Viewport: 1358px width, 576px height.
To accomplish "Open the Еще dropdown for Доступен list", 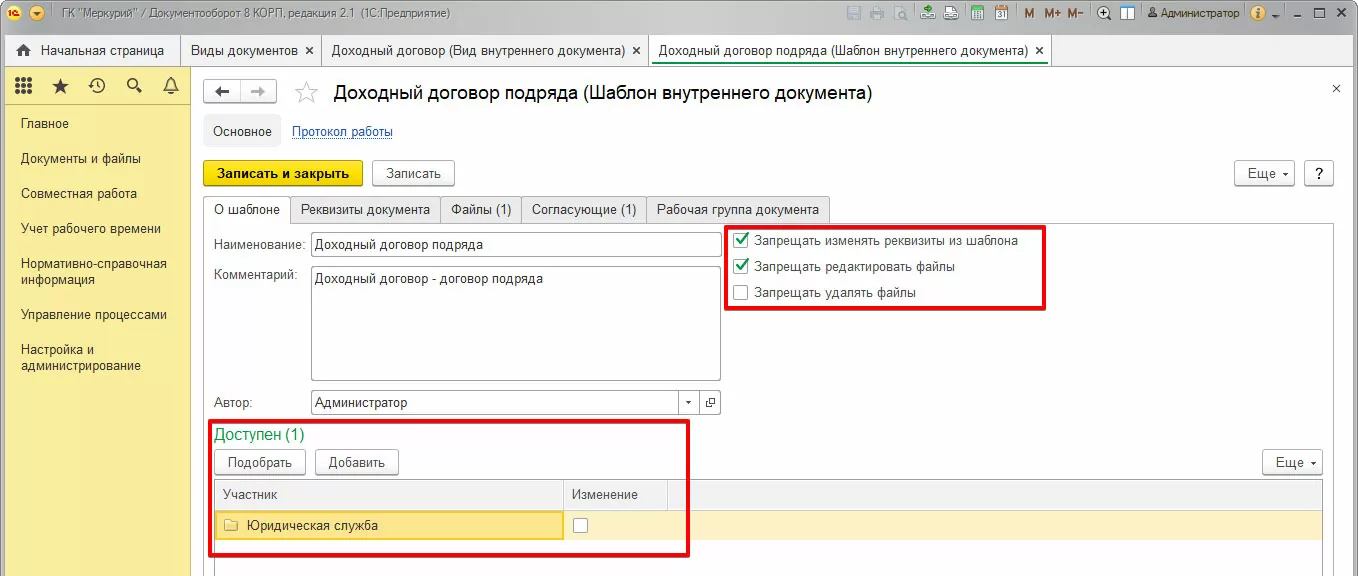I will [1293, 462].
